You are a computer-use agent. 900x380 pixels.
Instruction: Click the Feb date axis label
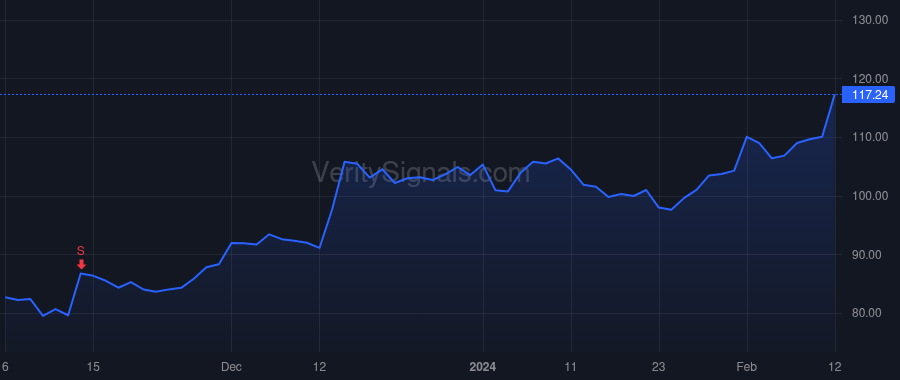point(747,366)
